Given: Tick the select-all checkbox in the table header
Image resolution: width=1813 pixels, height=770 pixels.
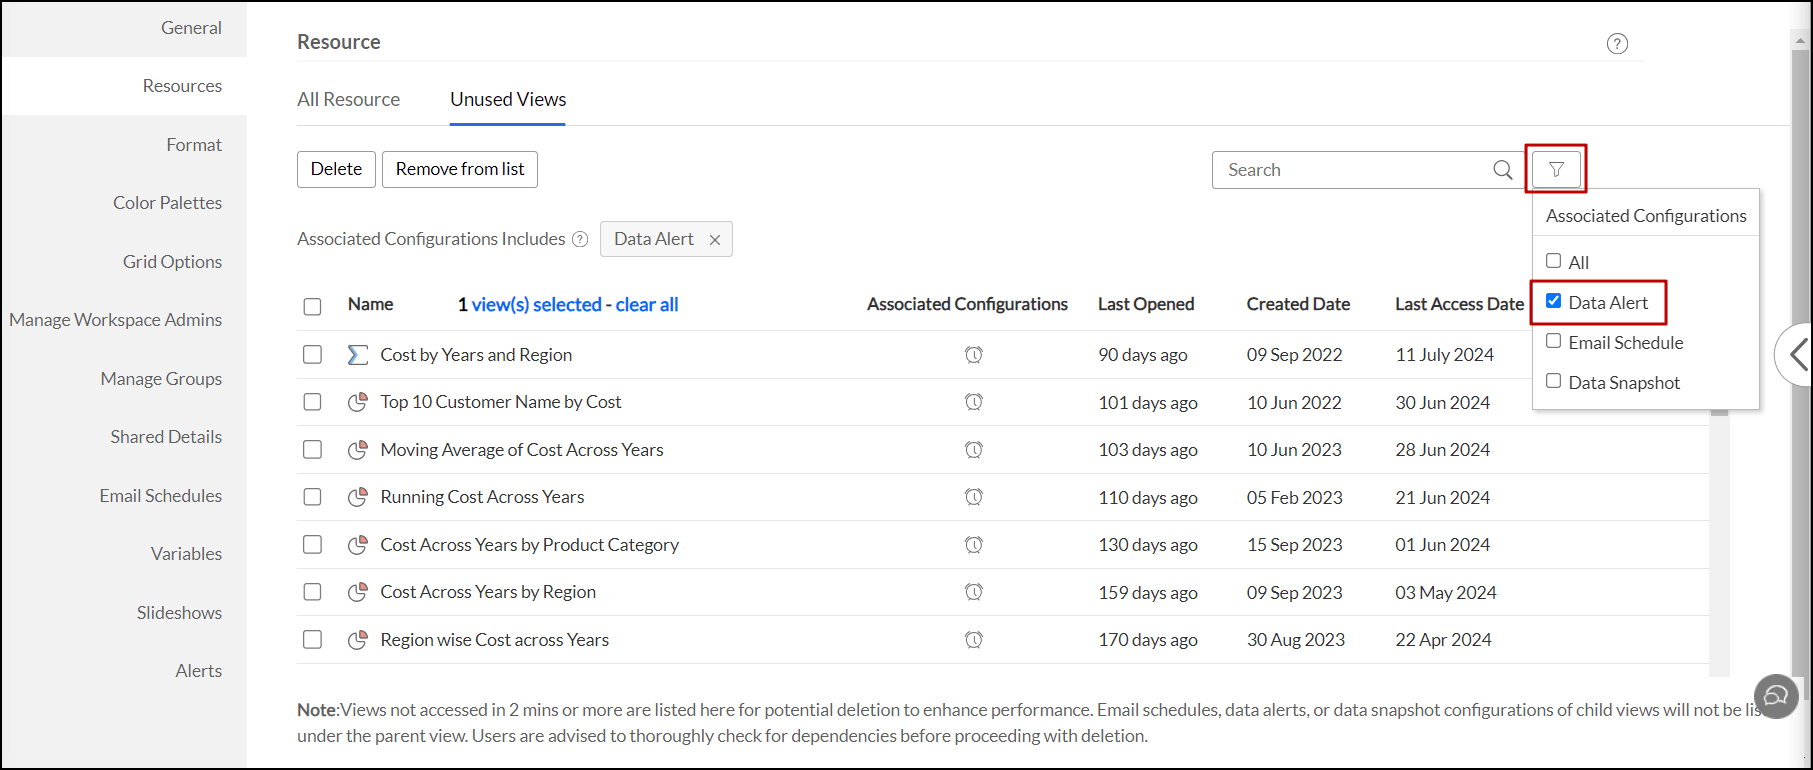Looking at the screenshot, I should pos(313,306).
